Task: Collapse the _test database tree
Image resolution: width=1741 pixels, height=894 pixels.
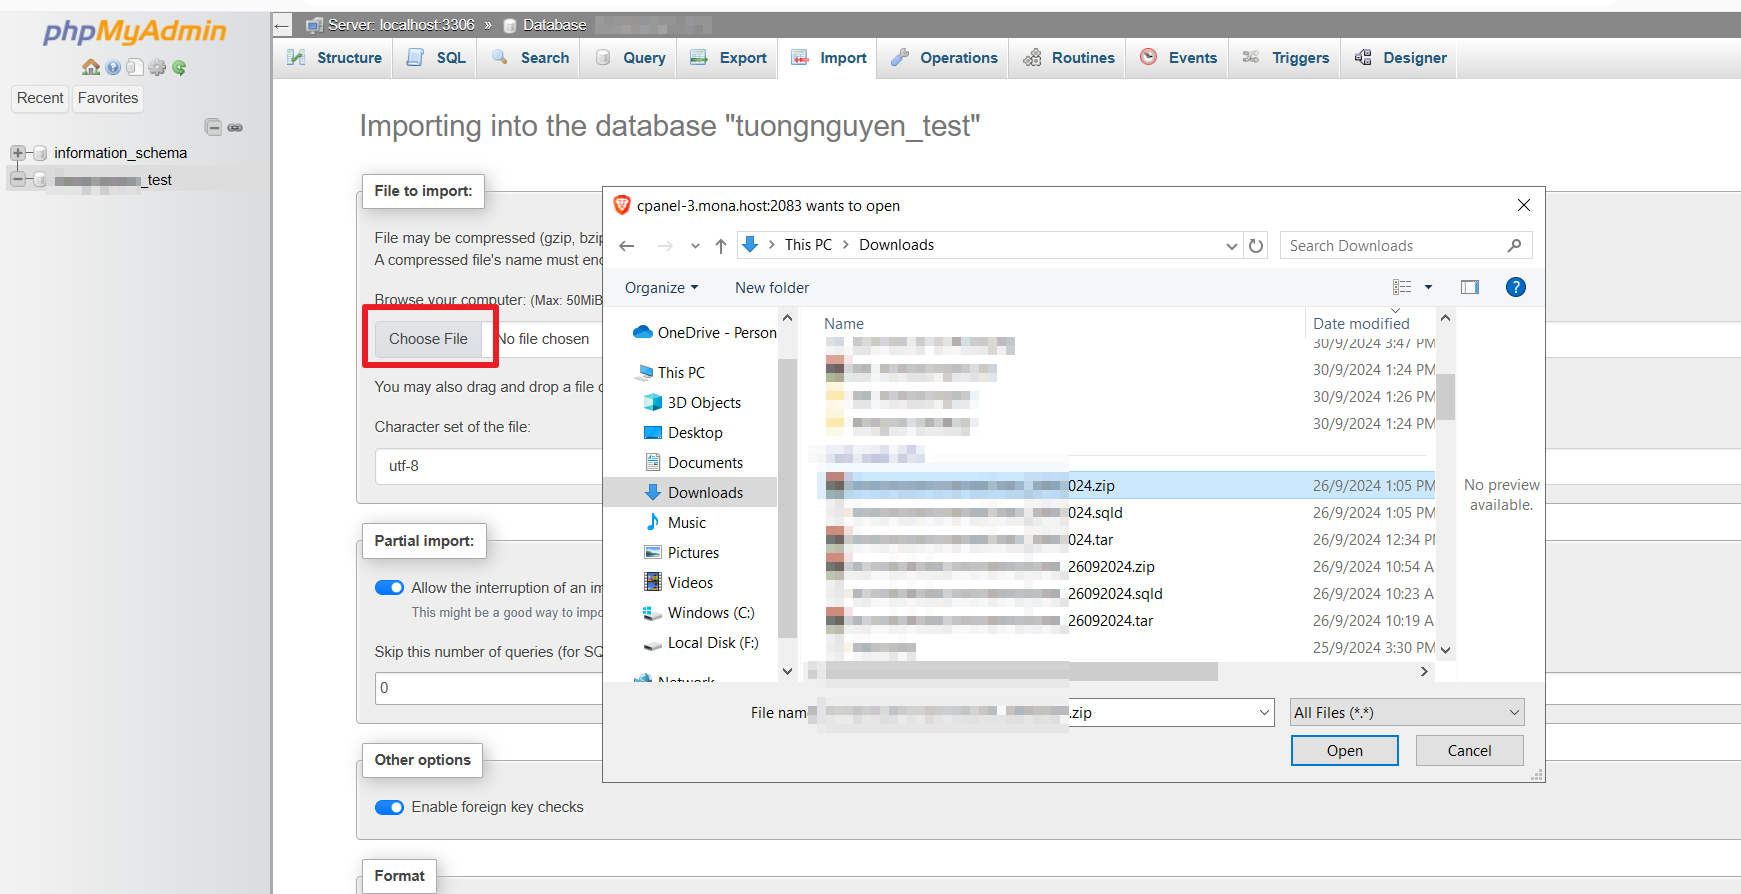Action: (17, 180)
